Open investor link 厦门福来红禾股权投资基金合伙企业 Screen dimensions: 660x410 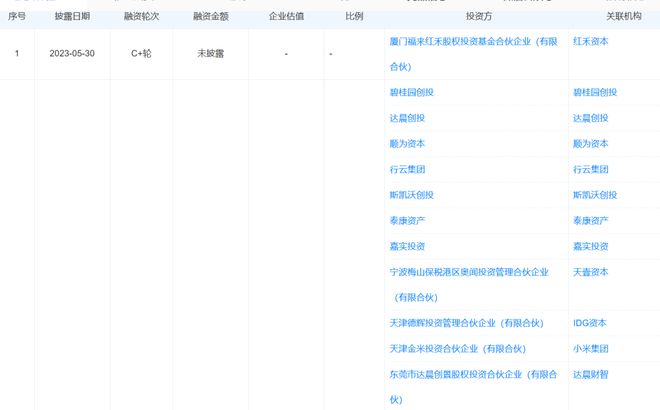473,54
